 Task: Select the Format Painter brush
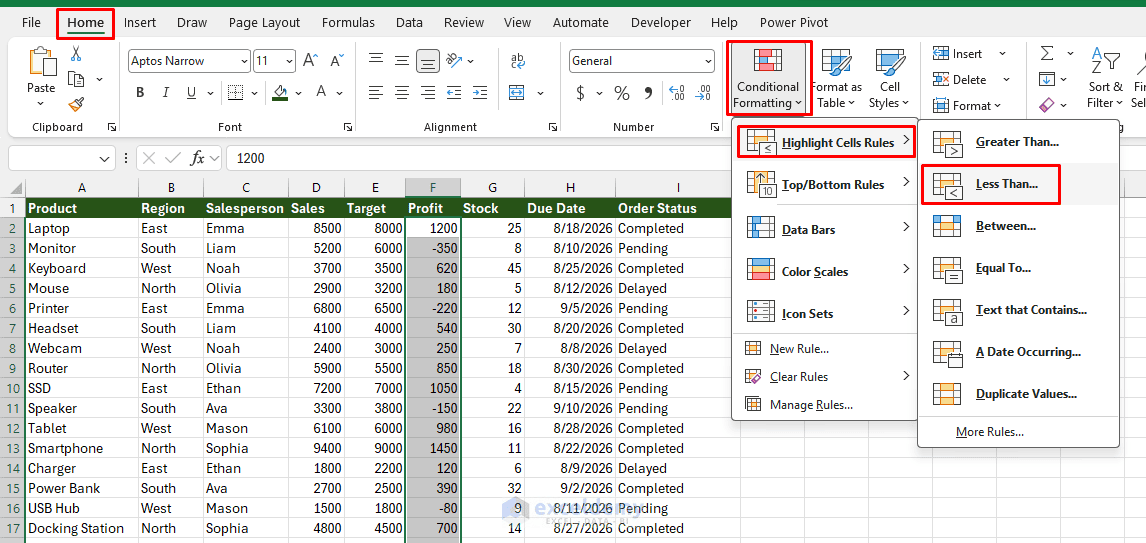coord(76,104)
